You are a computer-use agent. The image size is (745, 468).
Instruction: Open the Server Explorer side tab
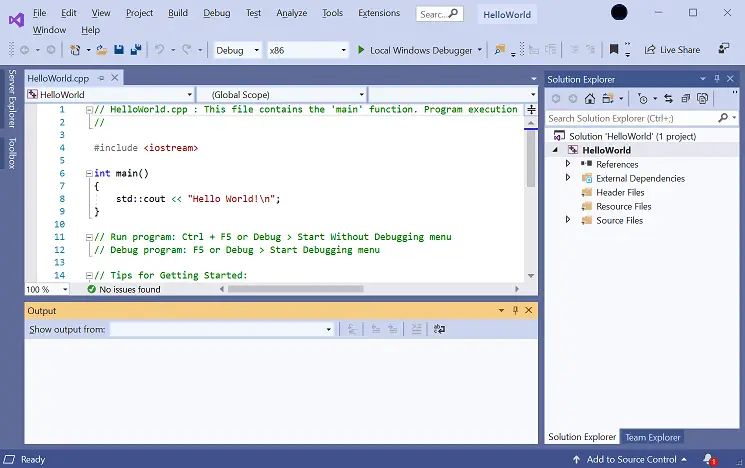(12, 99)
